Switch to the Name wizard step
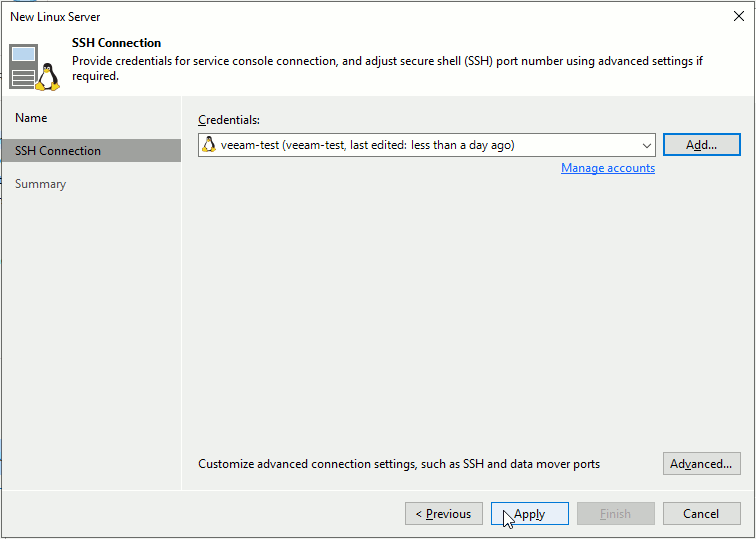The width and height of the screenshot is (756, 539). 31,118
